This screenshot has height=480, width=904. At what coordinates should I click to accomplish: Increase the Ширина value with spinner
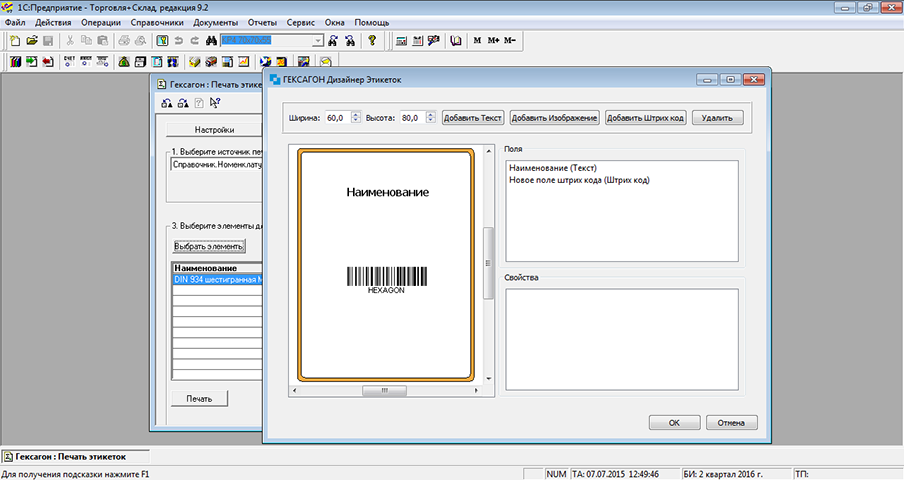coord(355,115)
